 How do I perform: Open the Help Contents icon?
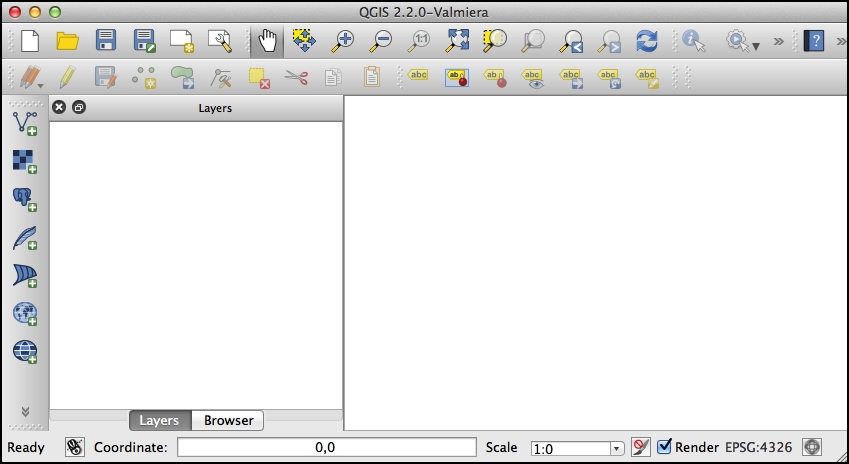[814, 41]
